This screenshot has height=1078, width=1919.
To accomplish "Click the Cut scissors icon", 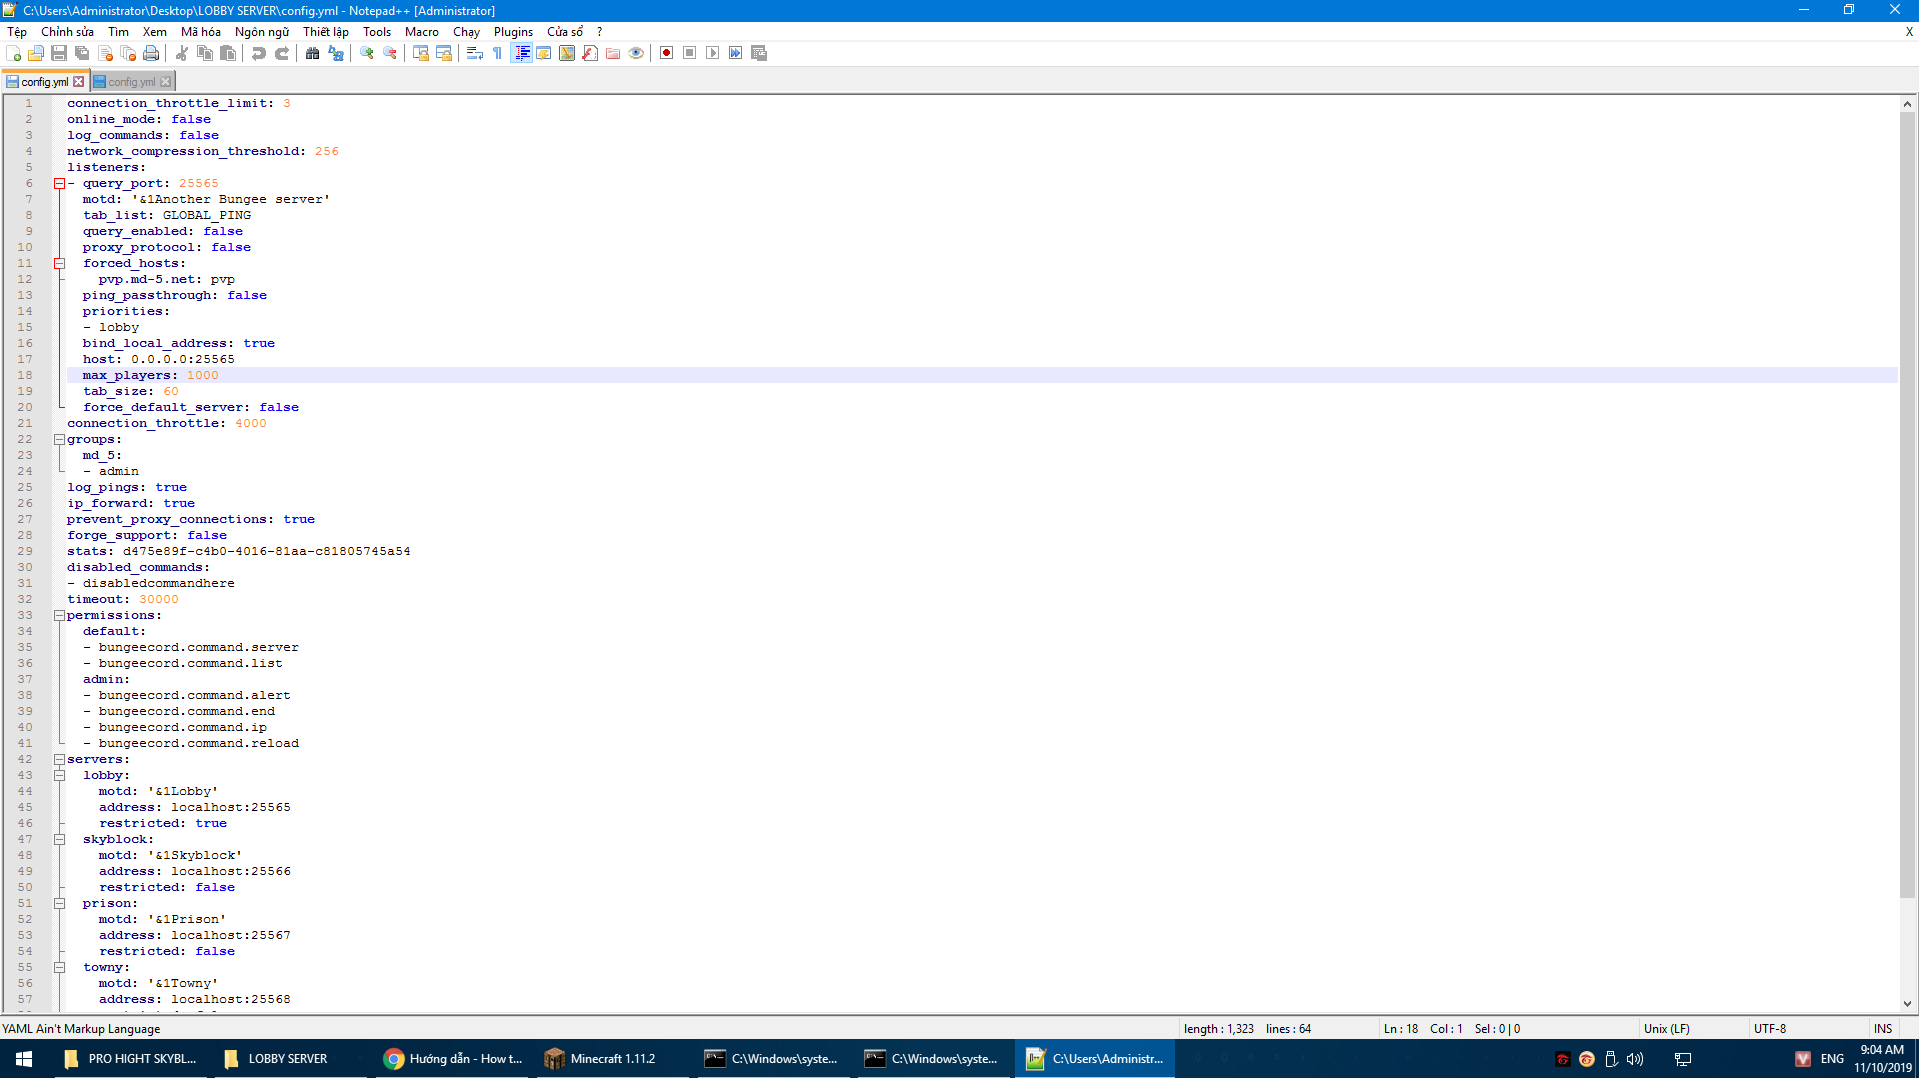I will click(x=182, y=53).
